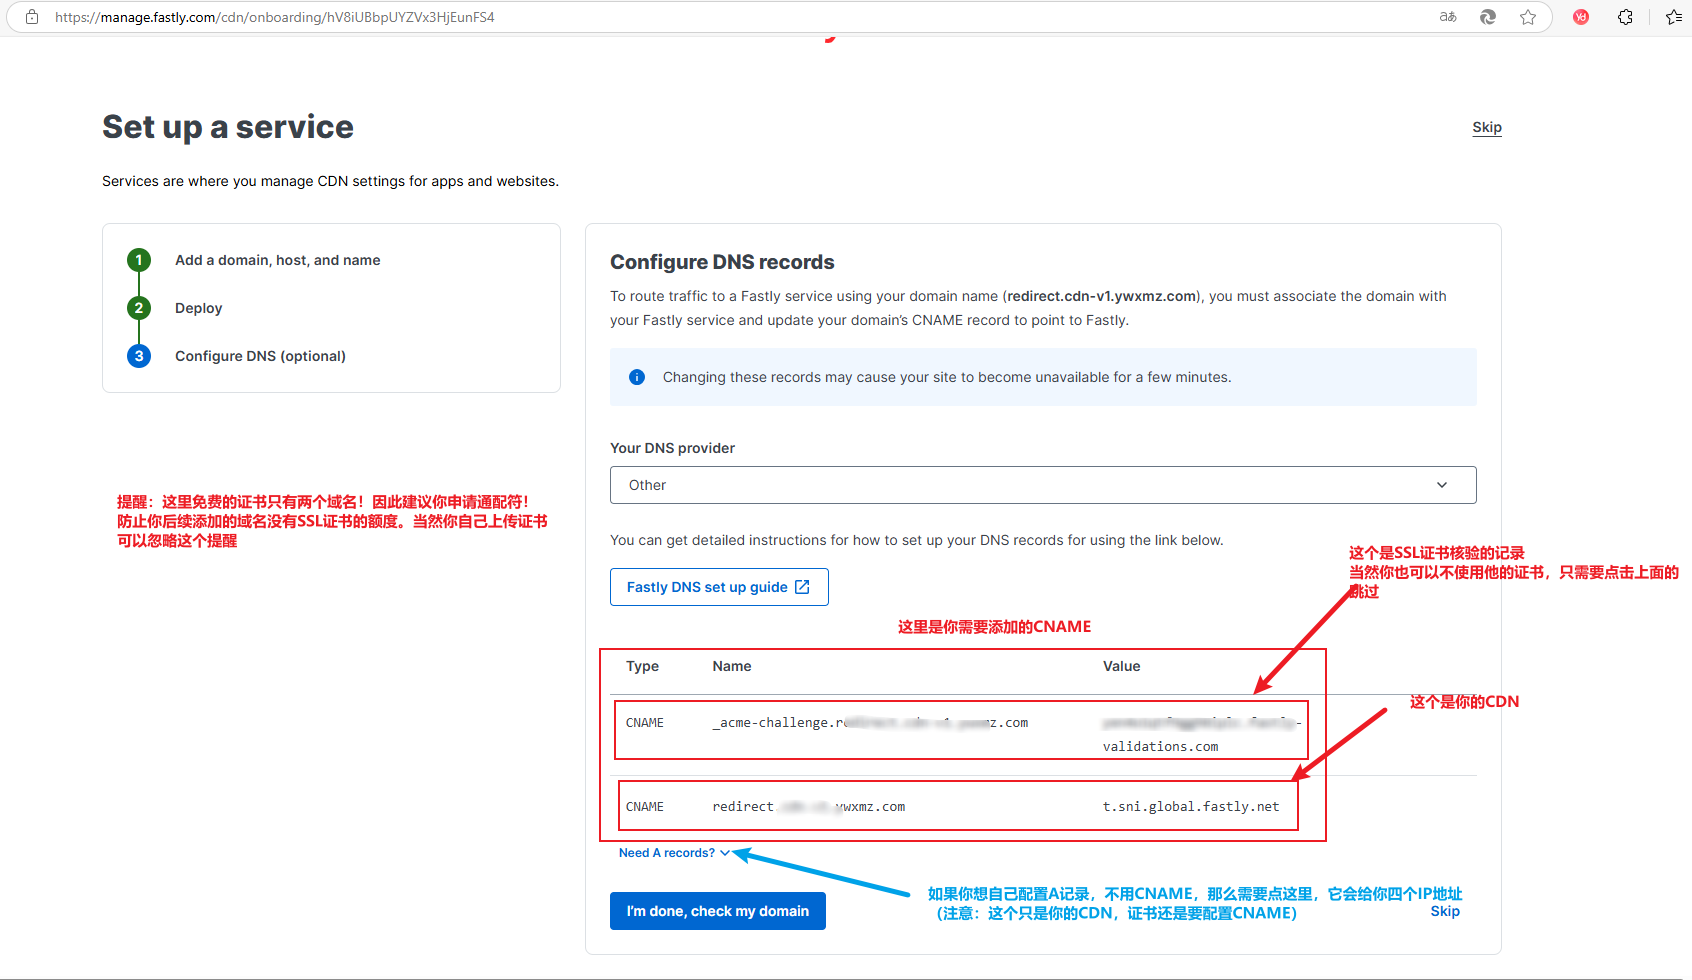Click the _acme-challenge CNAME name cell

pyautogui.click(x=870, y=723)
